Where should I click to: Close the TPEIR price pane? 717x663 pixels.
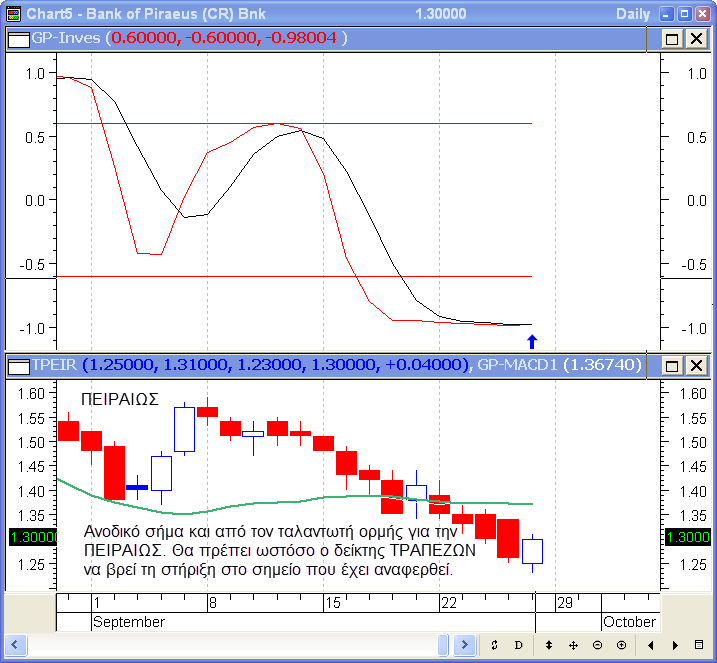click(x=695, y=365)
